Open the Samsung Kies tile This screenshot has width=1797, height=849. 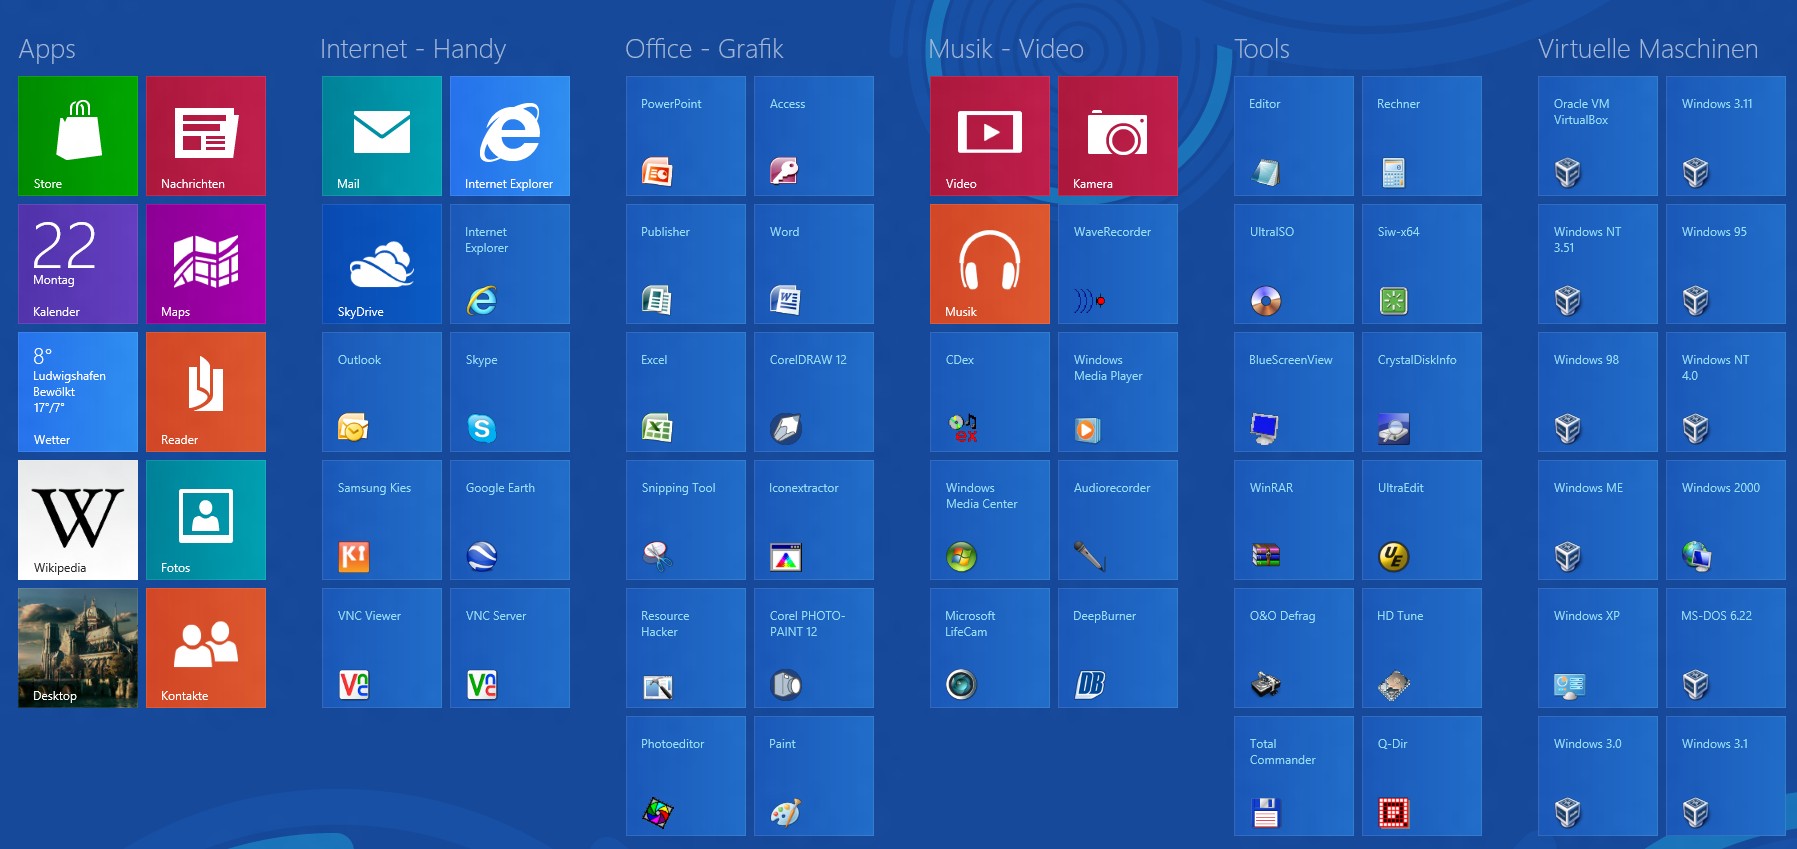coord(382,520)
